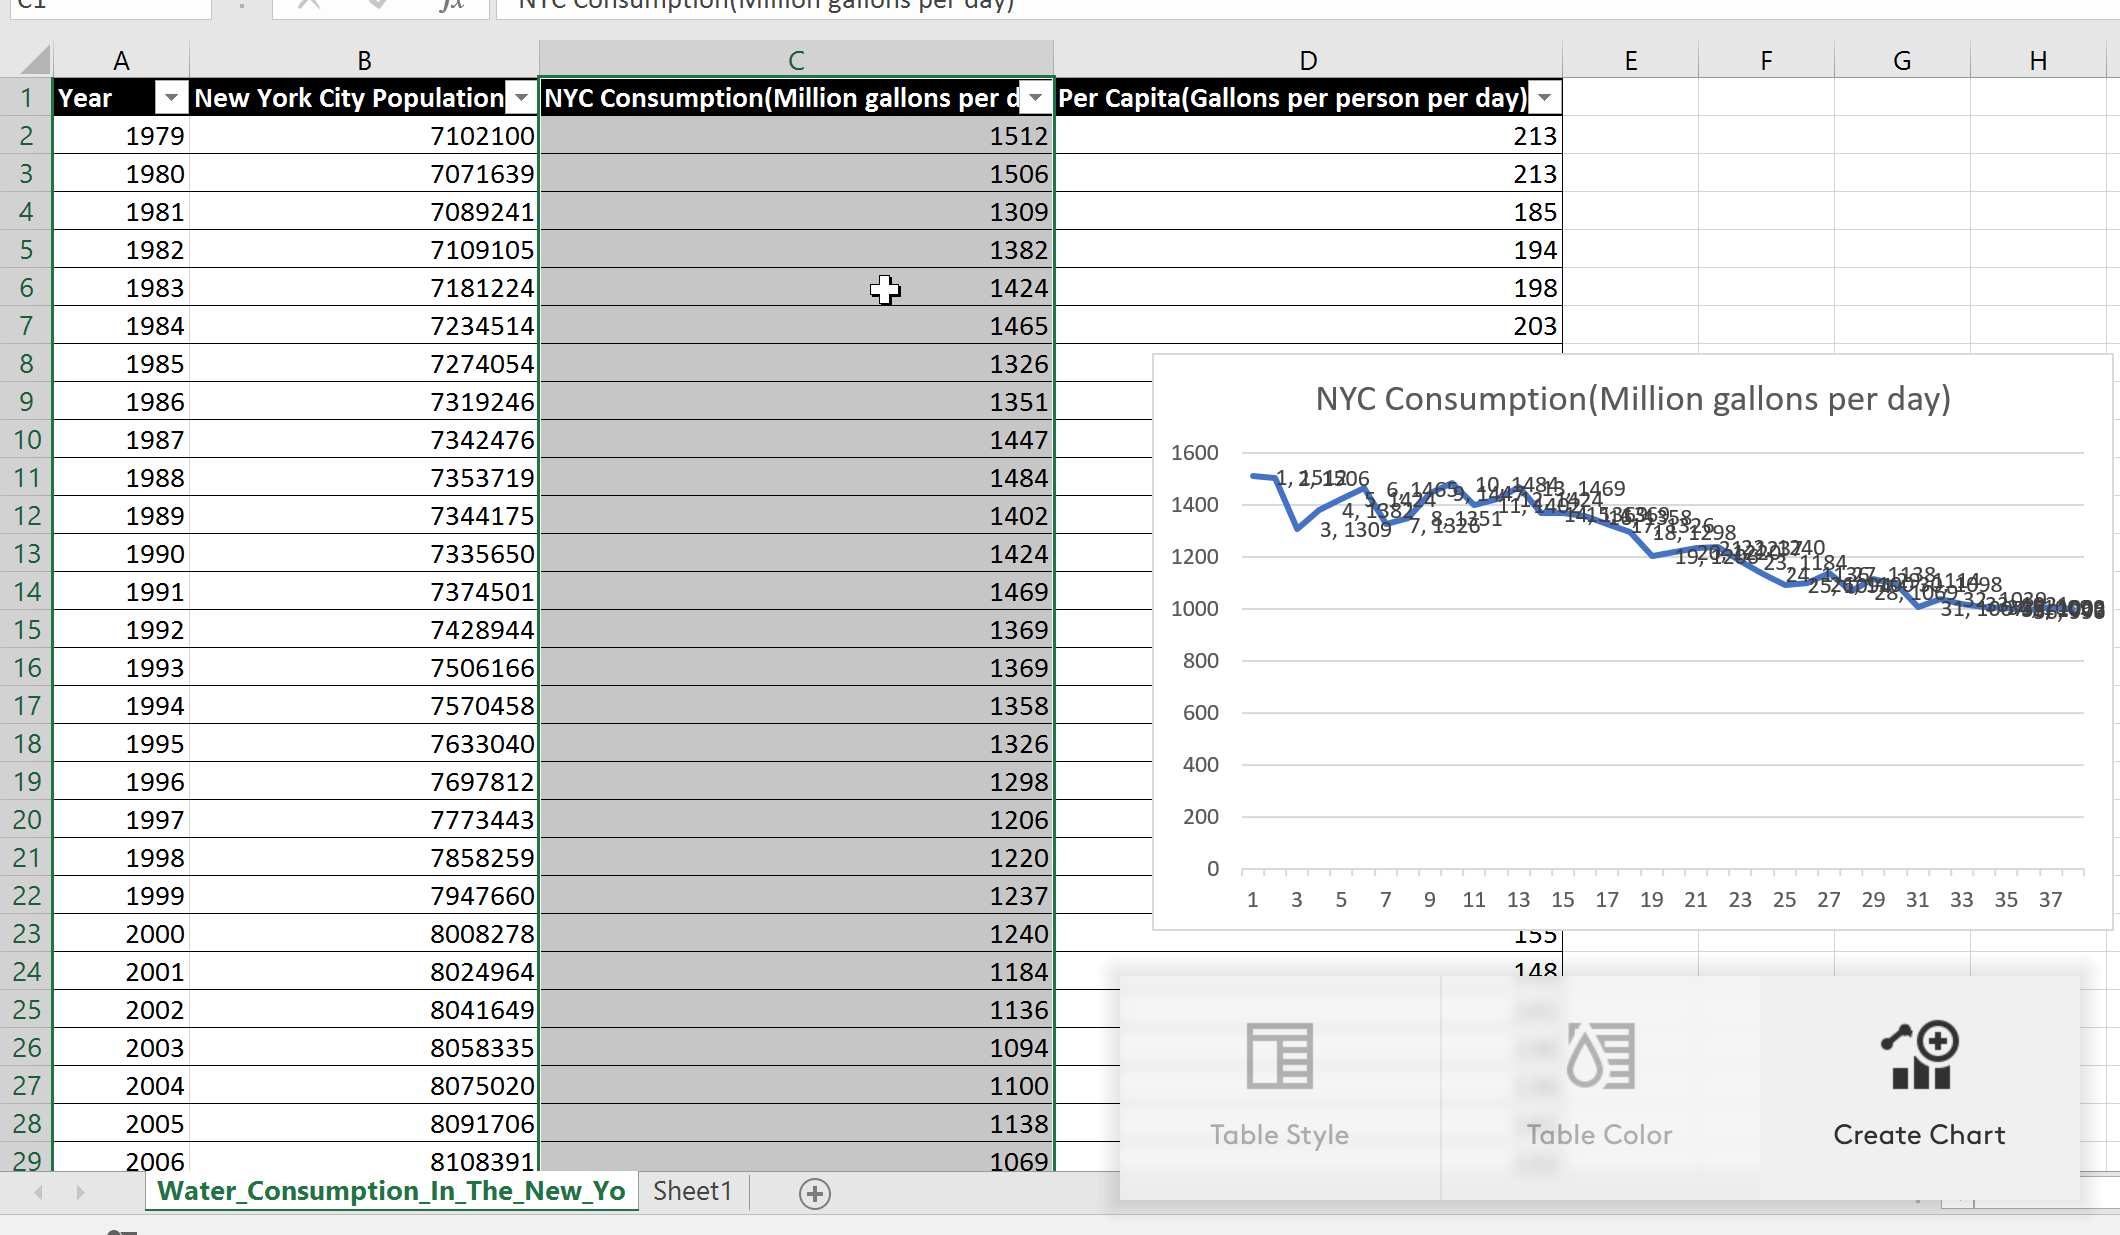Click cell with year 1979
The width and height of the screenshot is (2120, 1235).
[121, 136]
